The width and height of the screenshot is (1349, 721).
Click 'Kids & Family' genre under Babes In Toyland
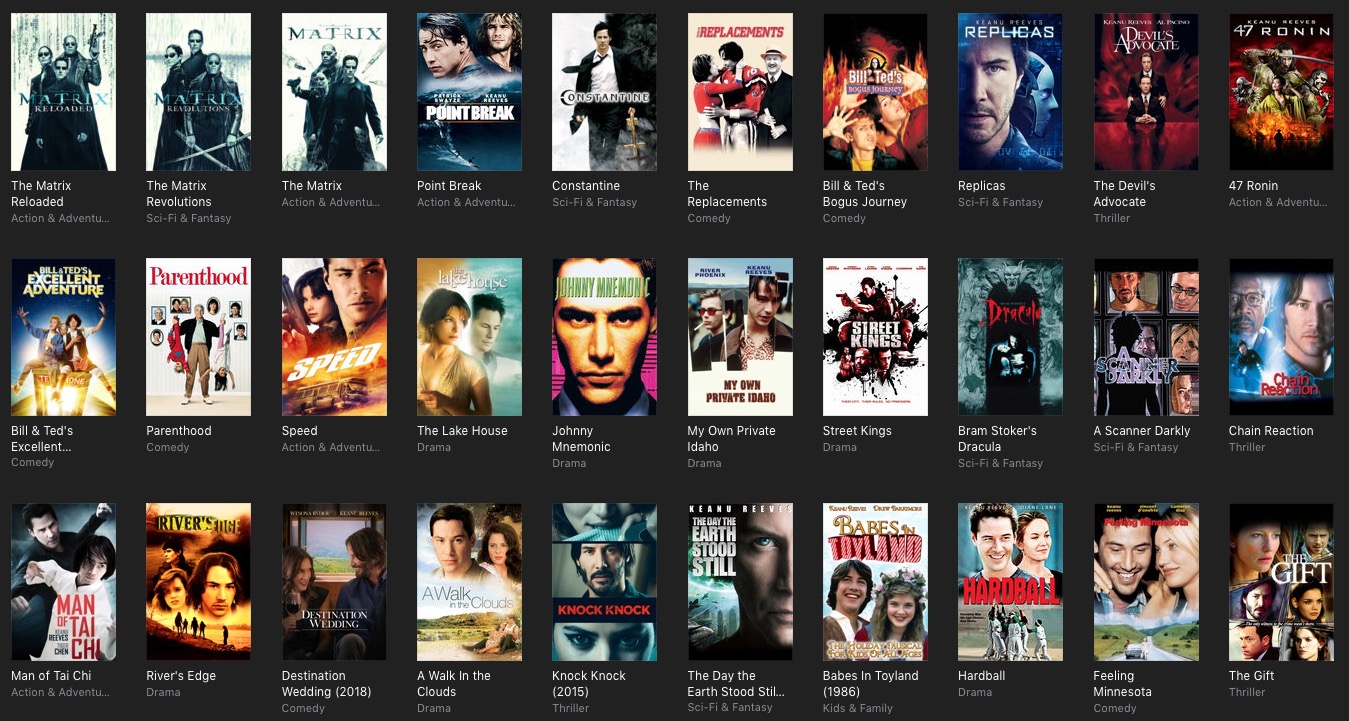(858, 708)
